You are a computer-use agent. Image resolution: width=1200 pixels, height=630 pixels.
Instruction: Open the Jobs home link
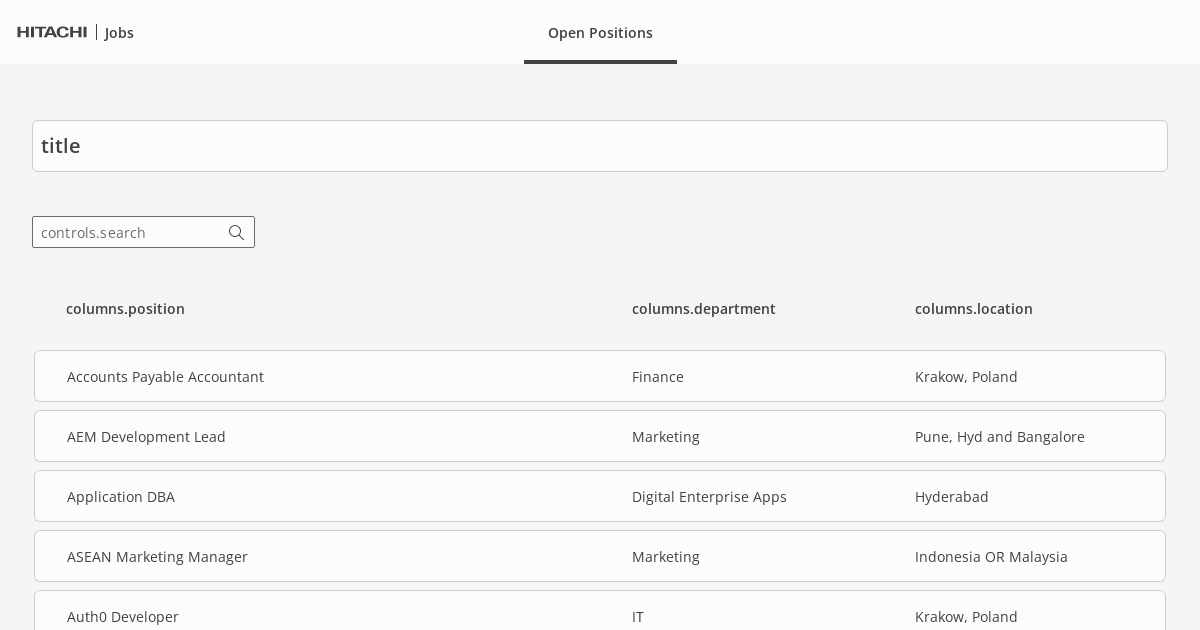tap(119, 33)
